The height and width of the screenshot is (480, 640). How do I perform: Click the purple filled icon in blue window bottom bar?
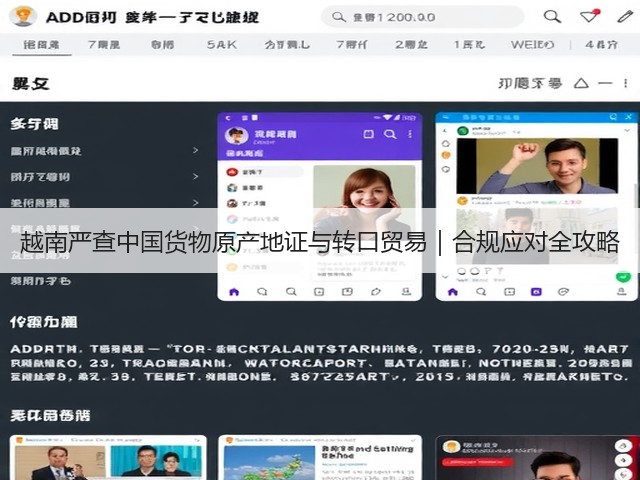click(x=536, y=292)
